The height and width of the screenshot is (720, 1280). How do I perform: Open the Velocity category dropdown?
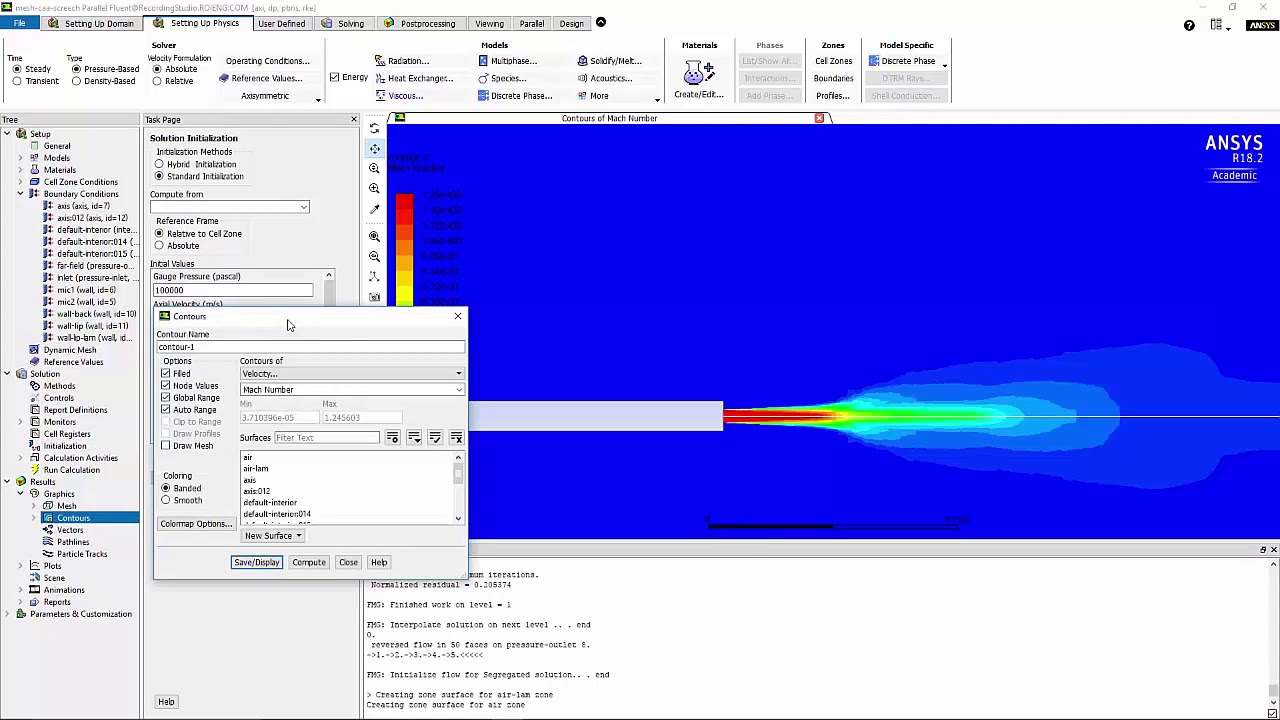(x=352, y=374)
